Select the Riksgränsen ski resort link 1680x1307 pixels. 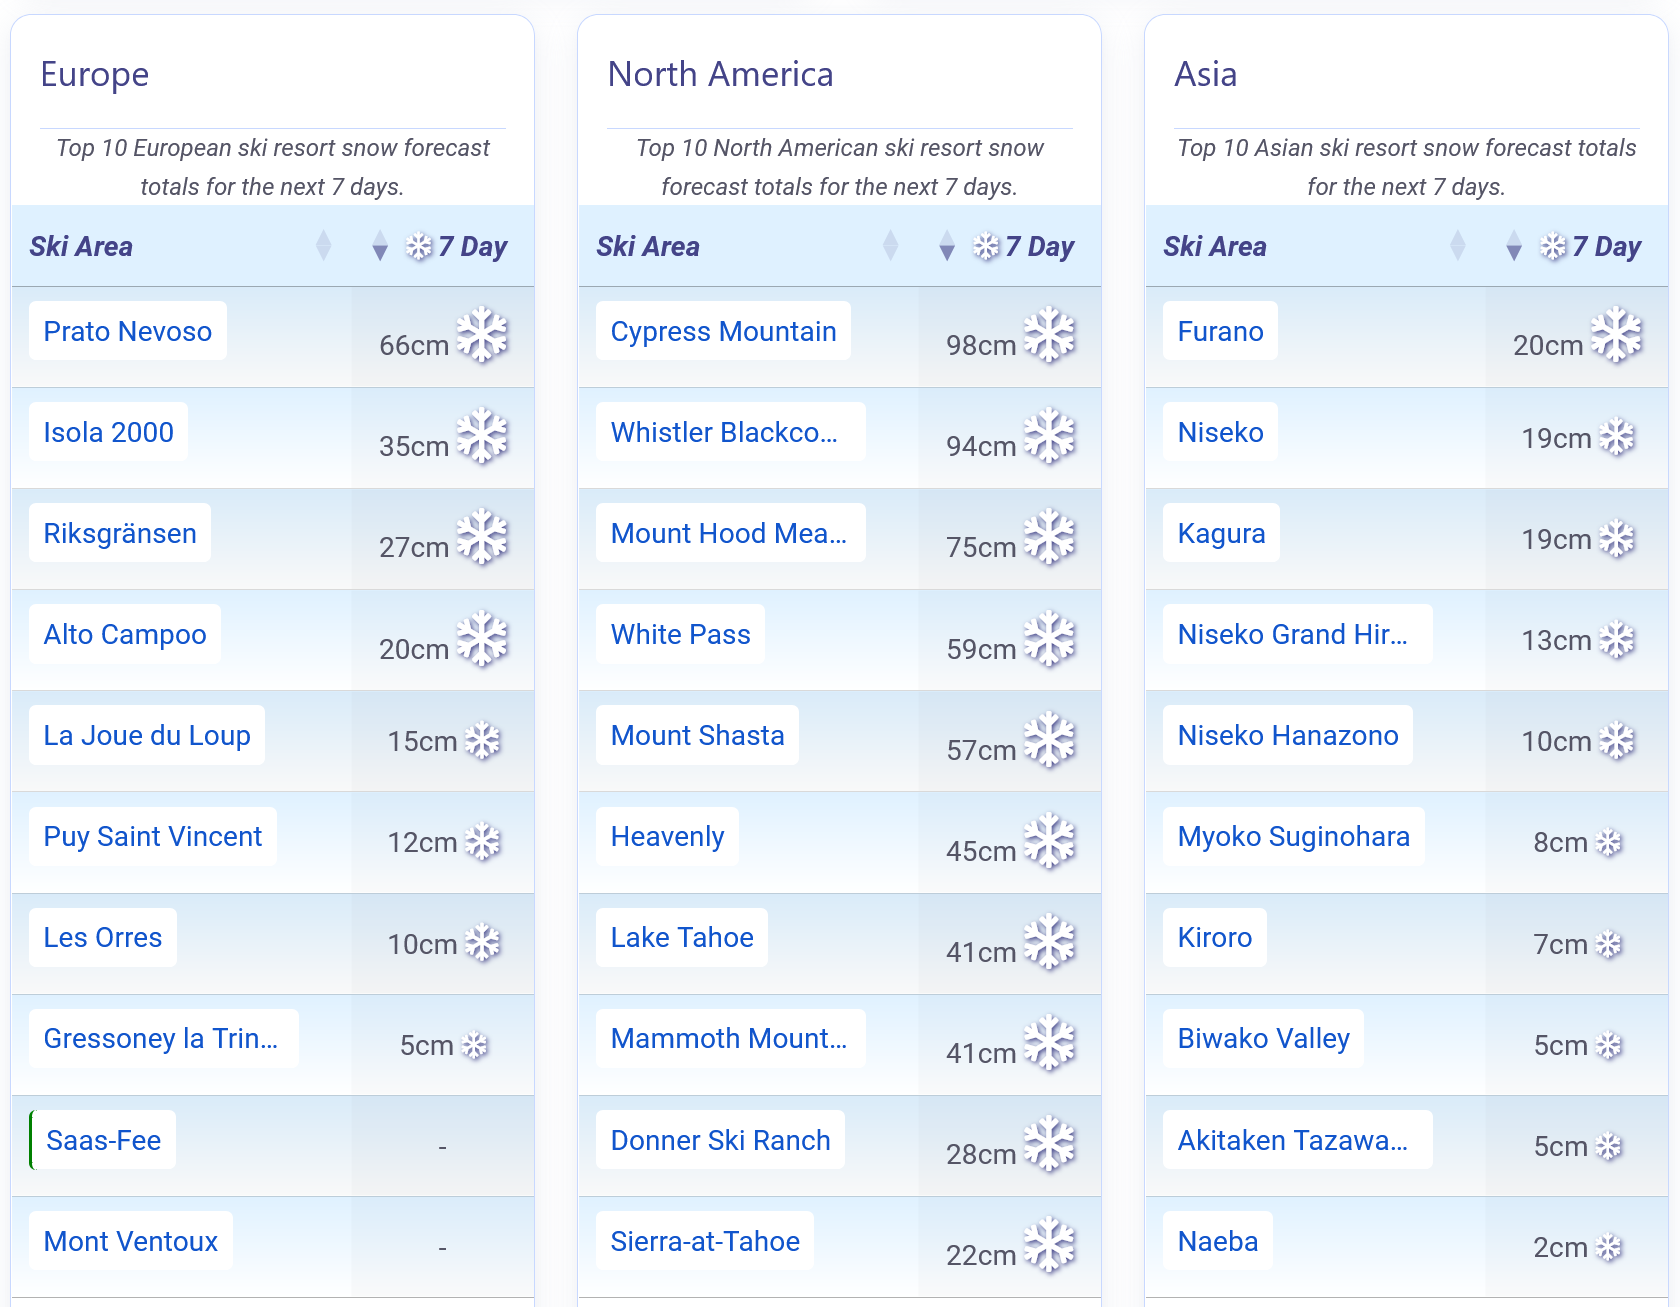120,533
